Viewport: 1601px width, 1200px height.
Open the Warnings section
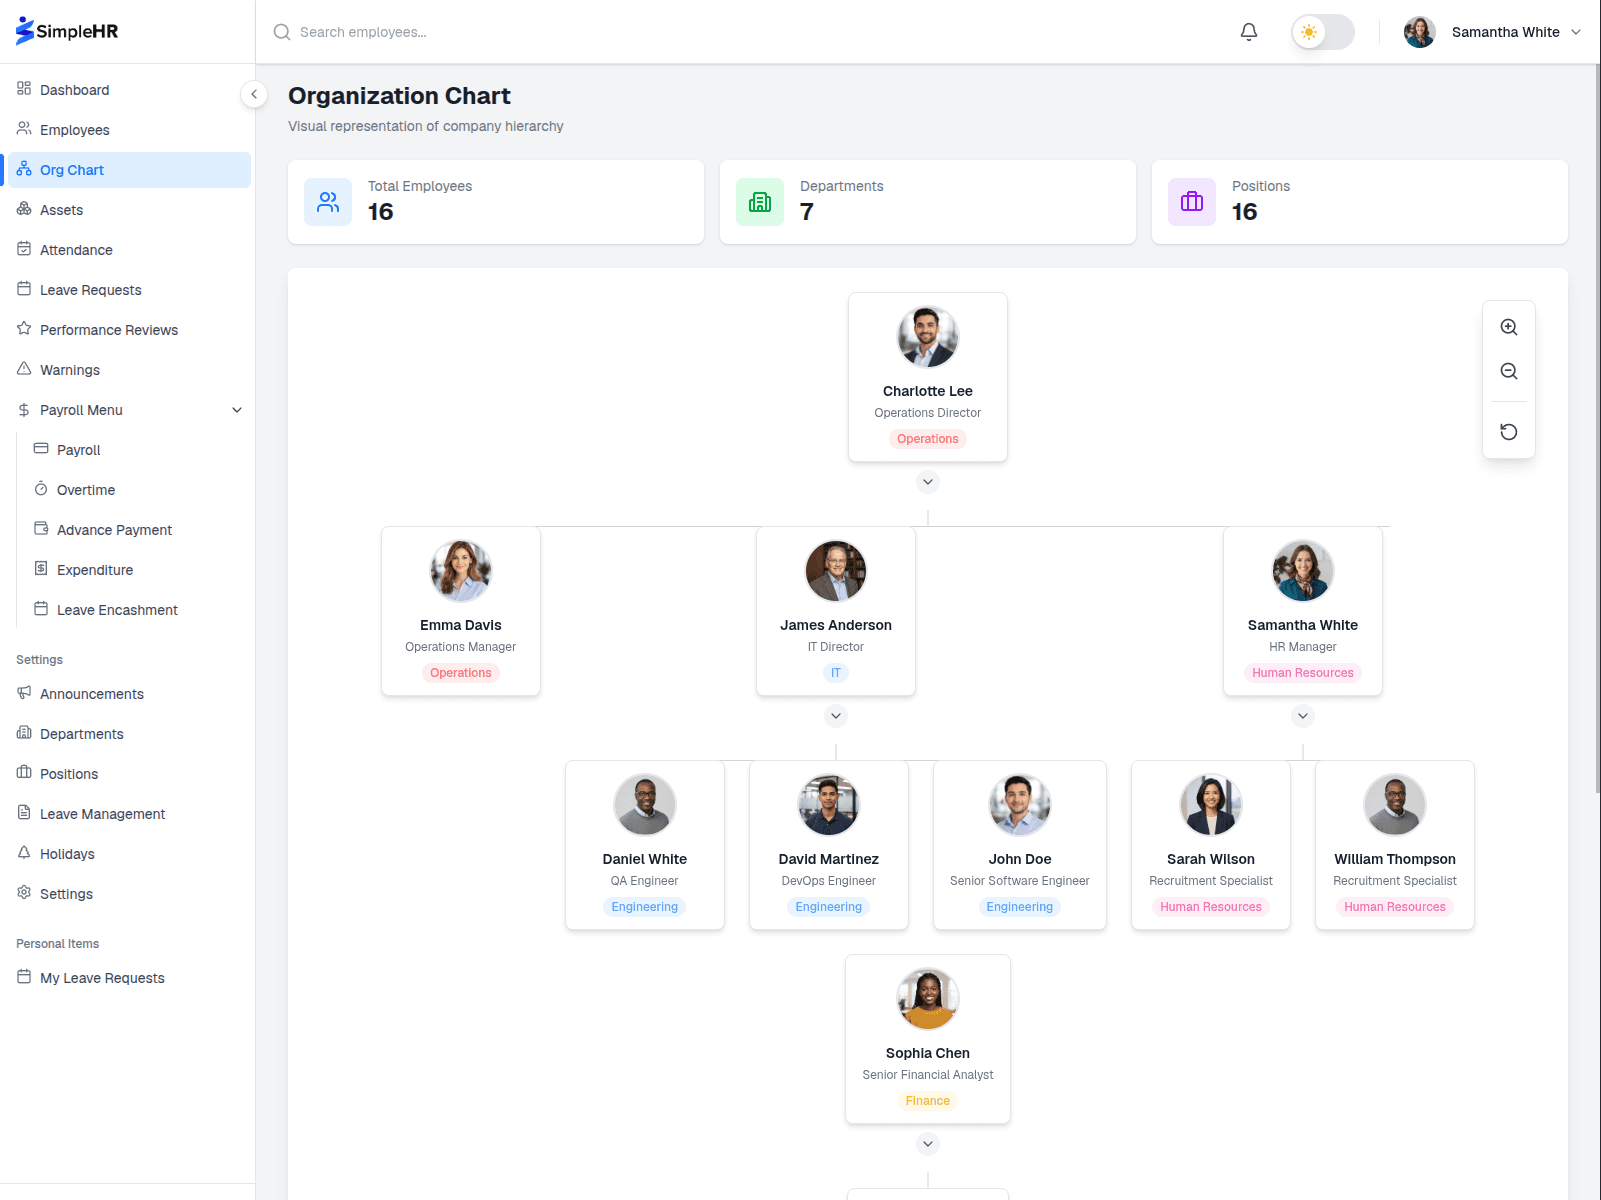70,369
